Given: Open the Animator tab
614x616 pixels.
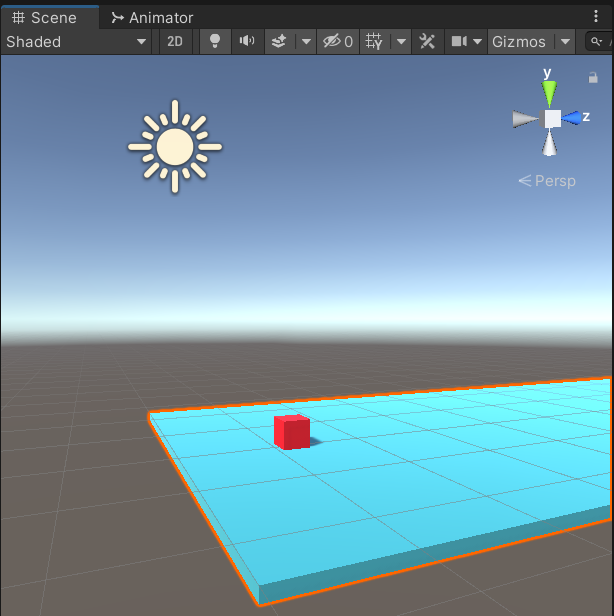Looking at the screenshot, I should [x=152, y=18].
